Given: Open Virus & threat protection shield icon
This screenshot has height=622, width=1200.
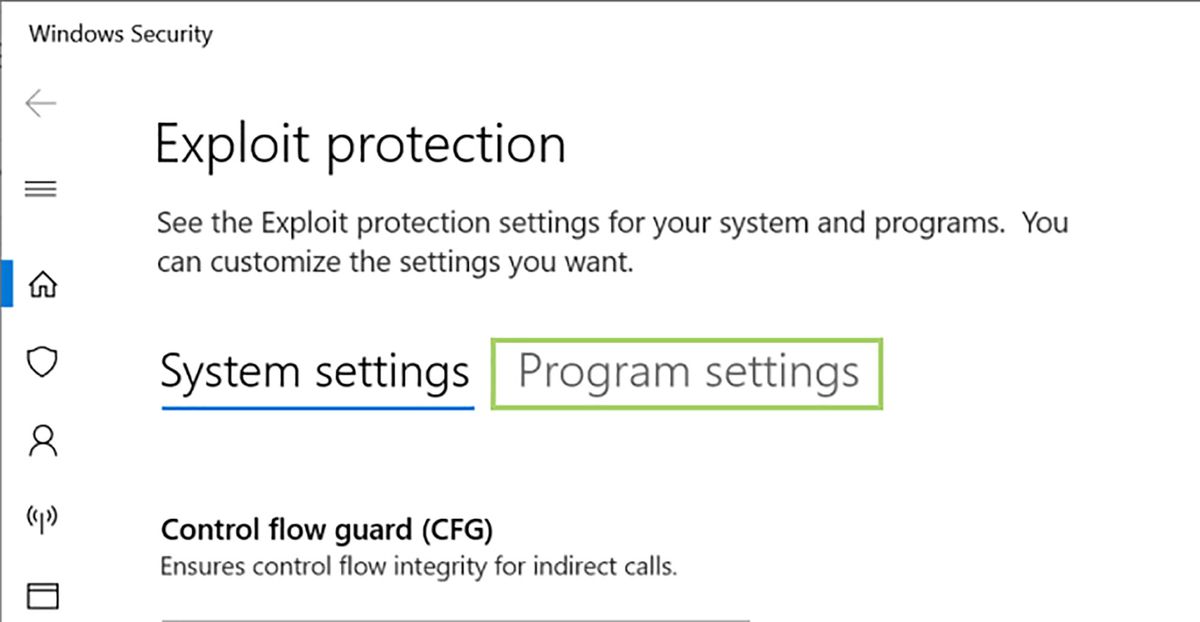Looking at the screenshot, I should (40, 363).
